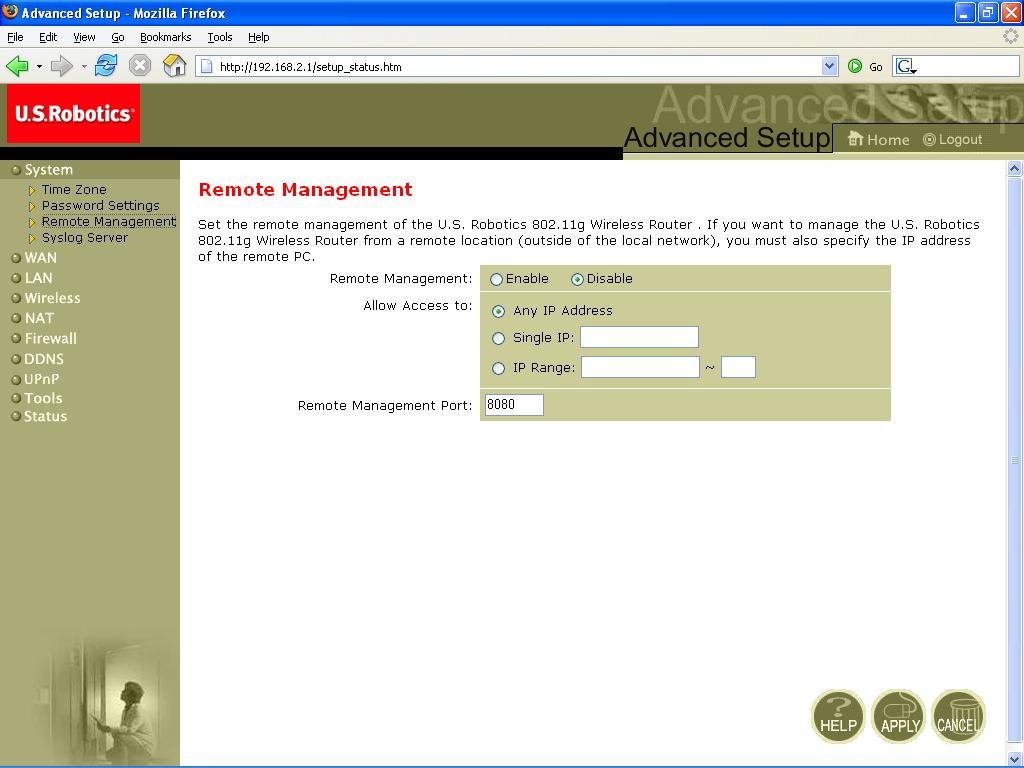Open the Tools menu in menu bar

point(219,37)
